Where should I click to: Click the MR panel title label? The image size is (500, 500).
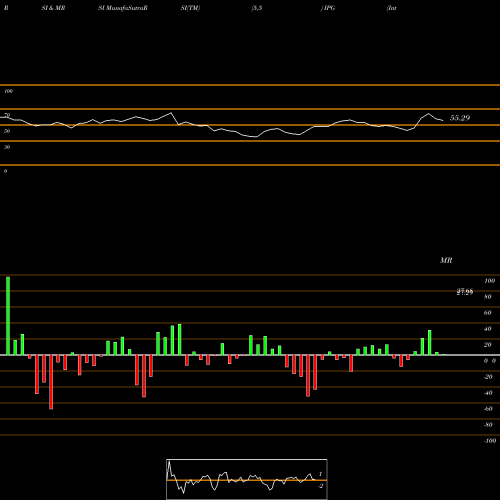[x=446, y=260]
